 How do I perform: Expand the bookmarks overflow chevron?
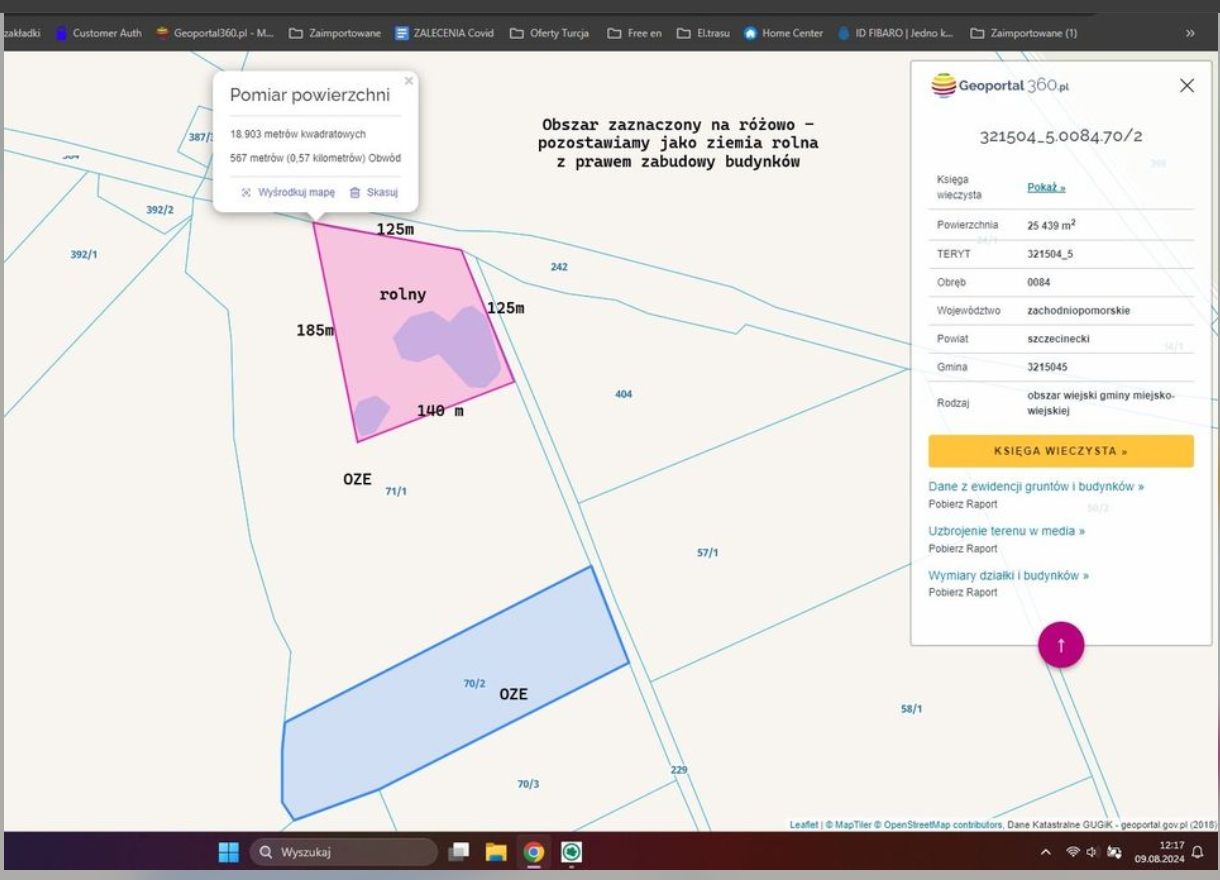(x=1190, y=33)
